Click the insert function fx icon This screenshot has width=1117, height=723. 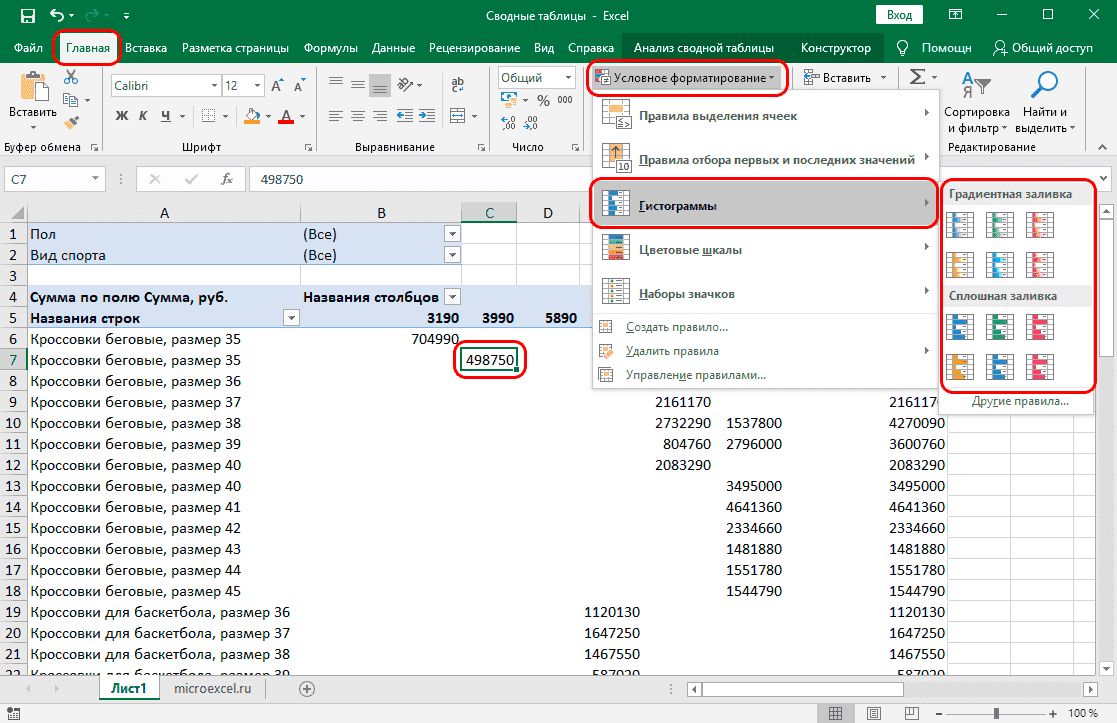[227, 180]
